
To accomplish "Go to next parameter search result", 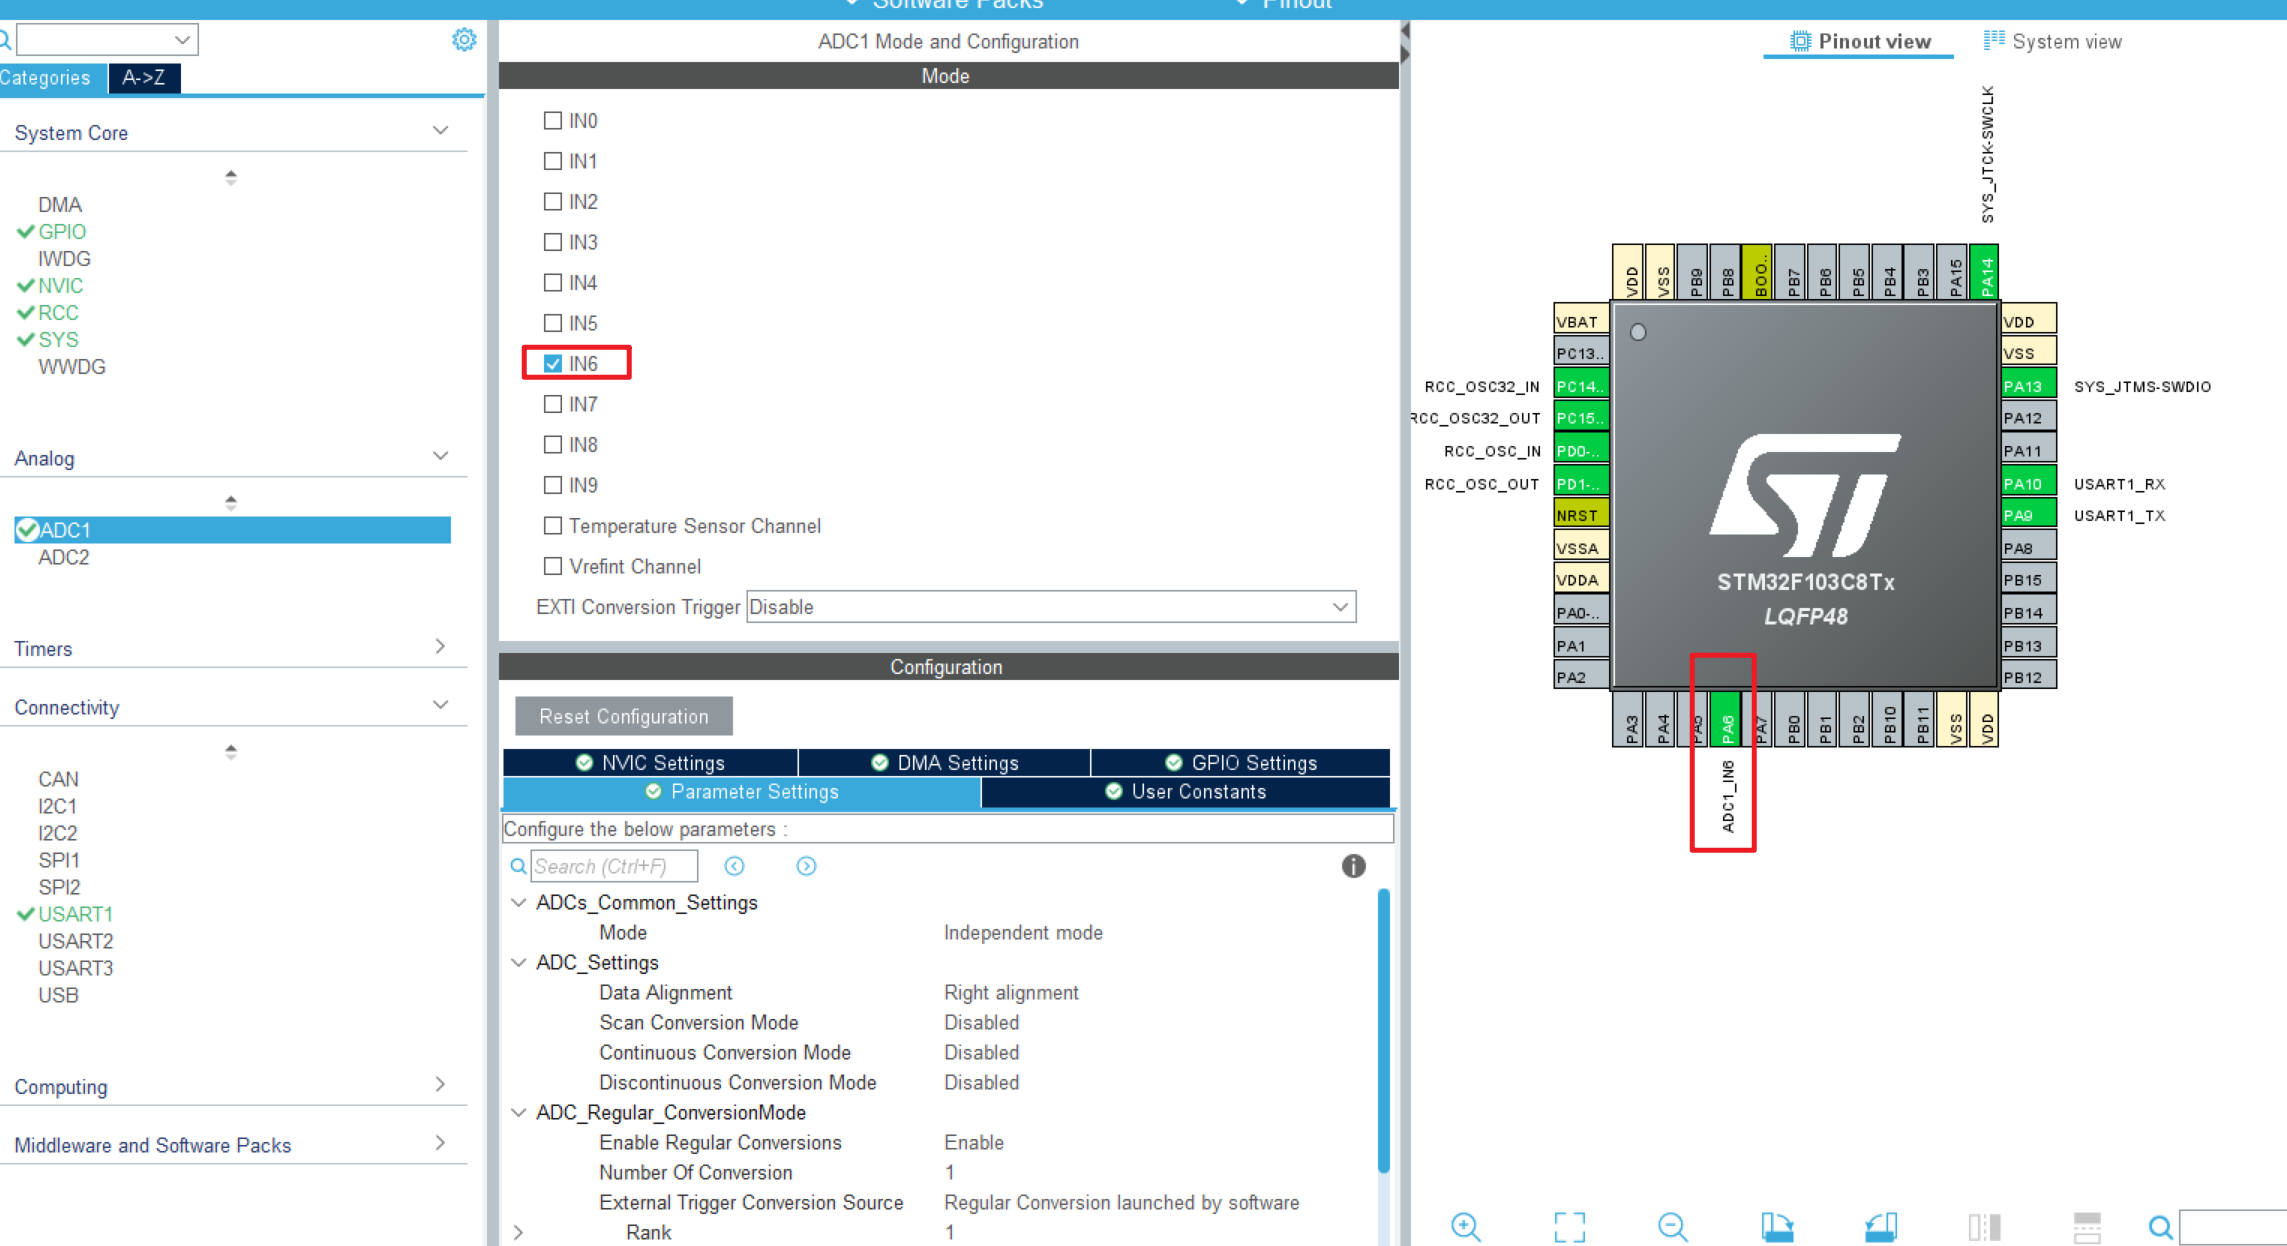I will coord(806,866).
